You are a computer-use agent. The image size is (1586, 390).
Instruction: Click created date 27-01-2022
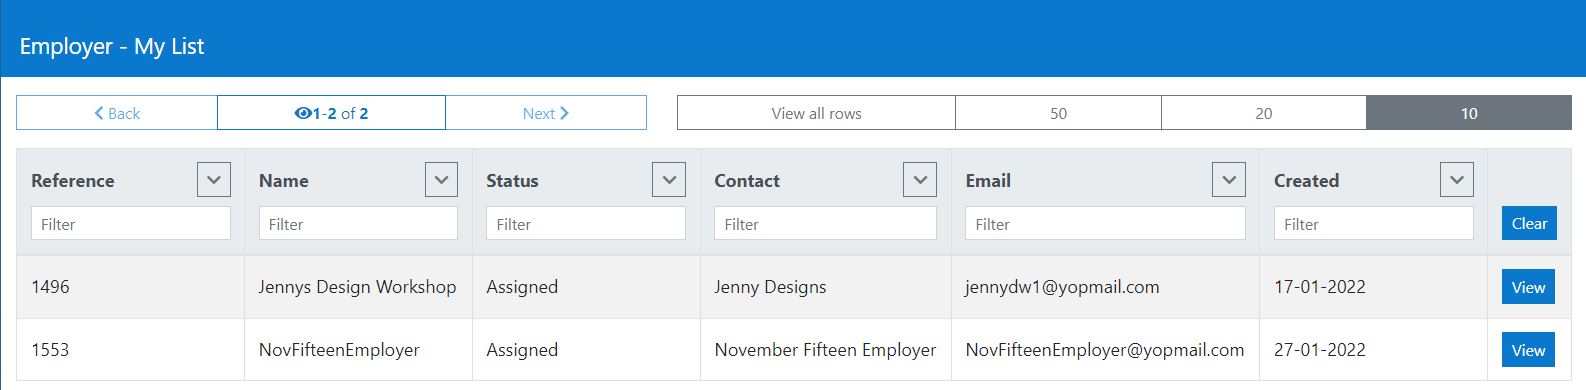(x=1320, y=350)
